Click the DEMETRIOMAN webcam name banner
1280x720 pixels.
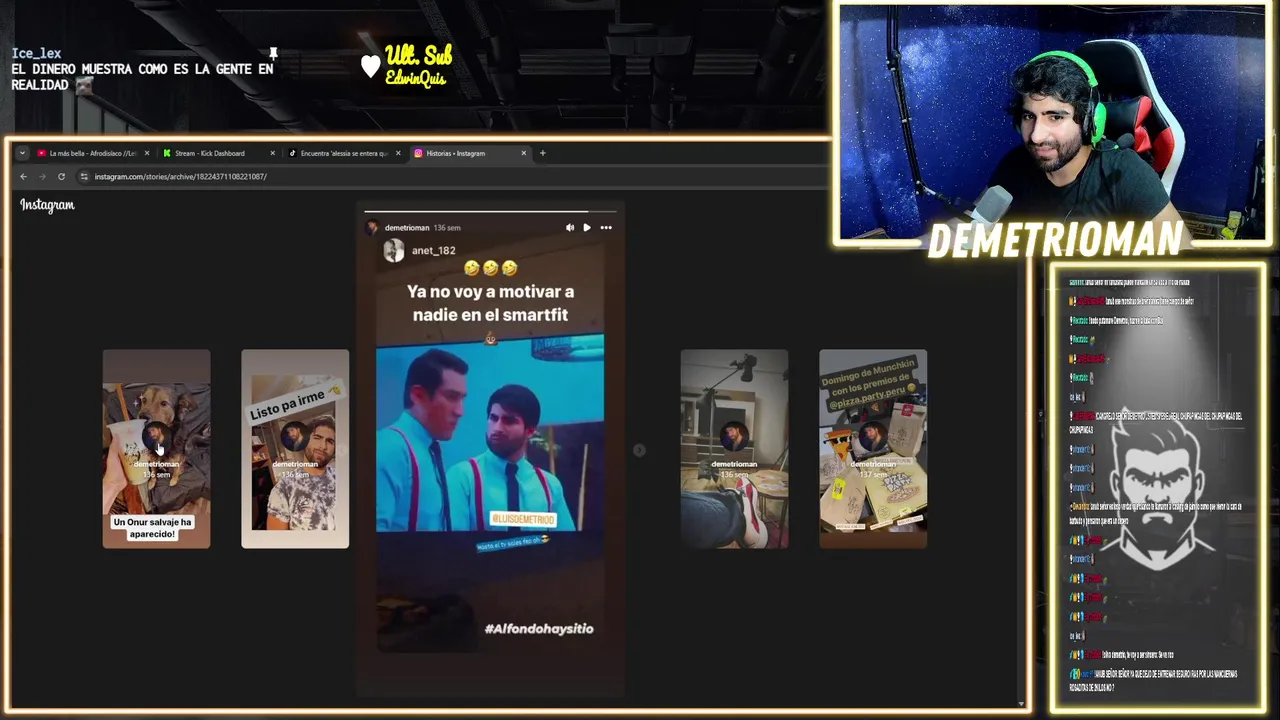pos(1055,240)
